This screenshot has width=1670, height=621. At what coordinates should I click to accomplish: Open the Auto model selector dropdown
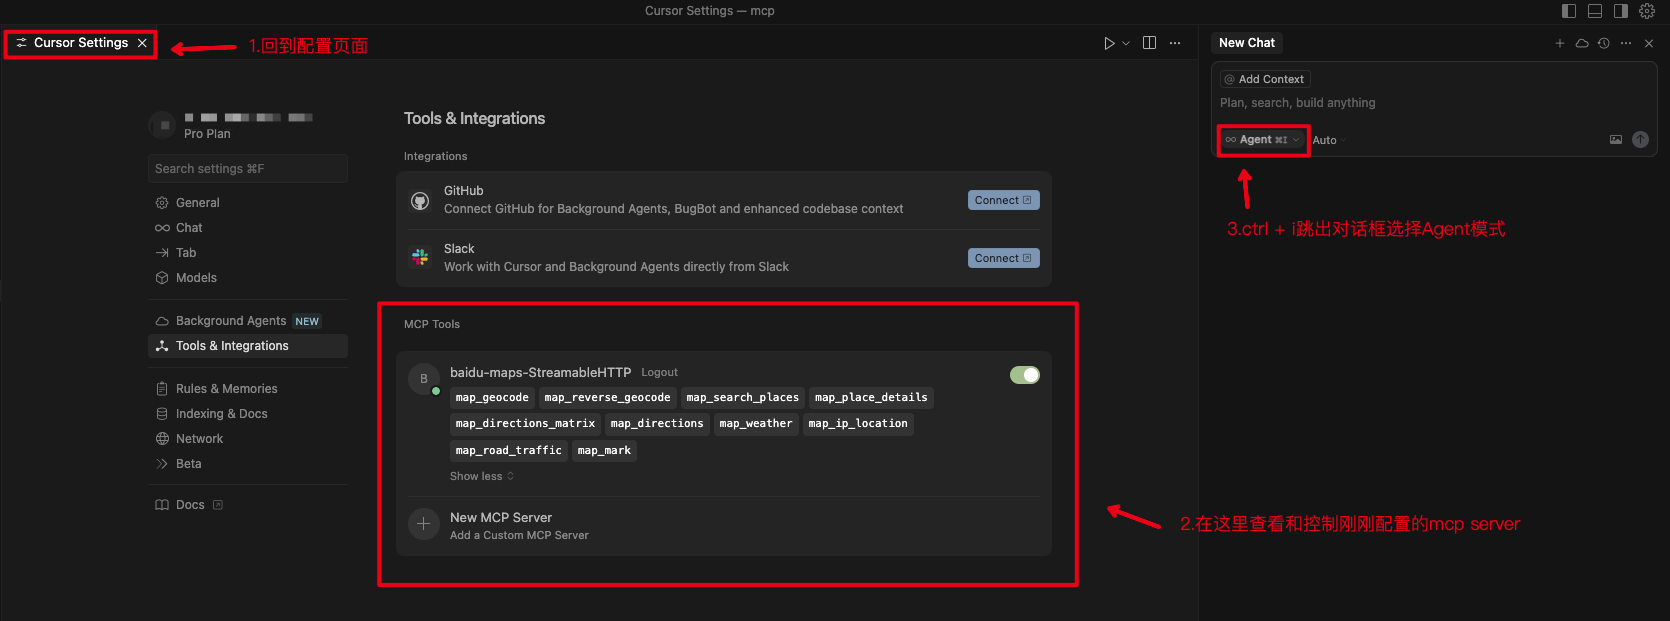pyautogui.click(x=1329, y=140)
